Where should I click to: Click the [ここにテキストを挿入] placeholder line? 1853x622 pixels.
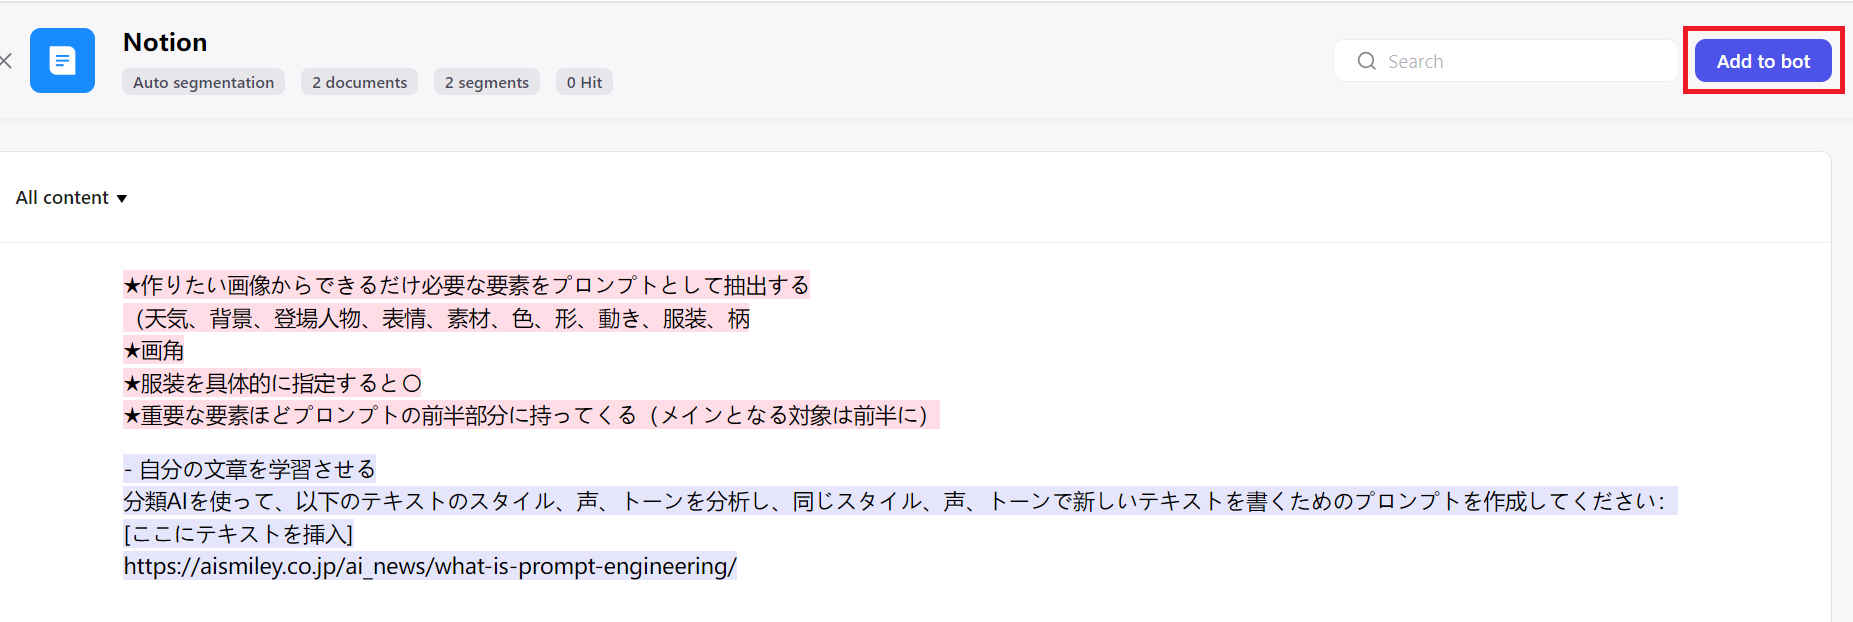pyautogui.click(x=238, y=534)
